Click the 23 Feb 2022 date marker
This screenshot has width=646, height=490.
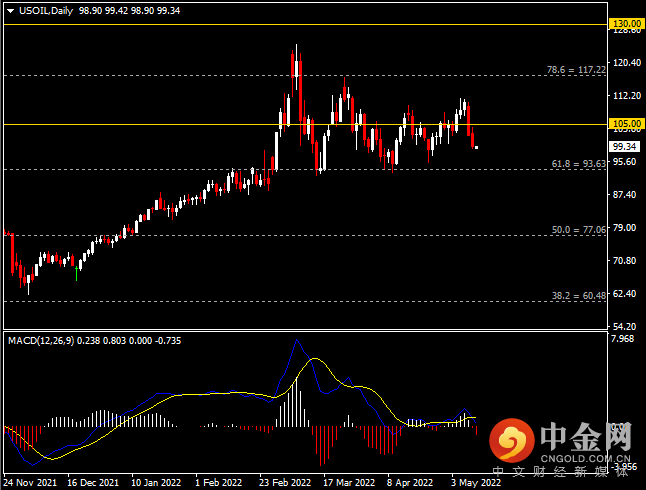(284, 480)
